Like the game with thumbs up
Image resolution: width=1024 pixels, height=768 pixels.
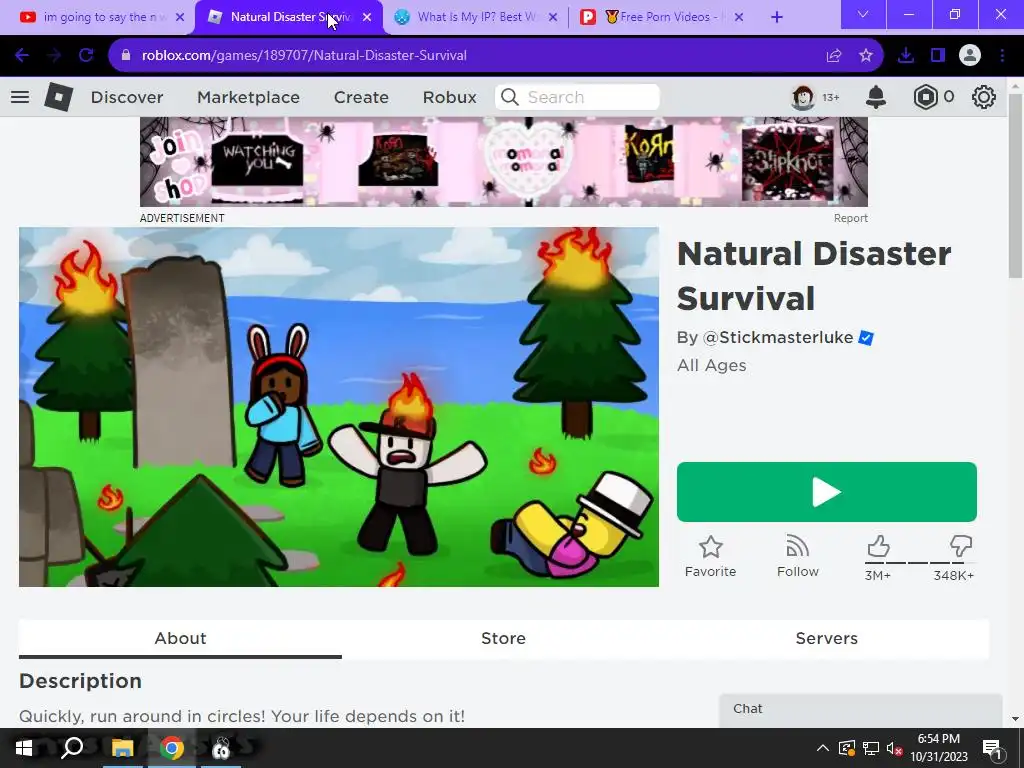pos(878,546)
